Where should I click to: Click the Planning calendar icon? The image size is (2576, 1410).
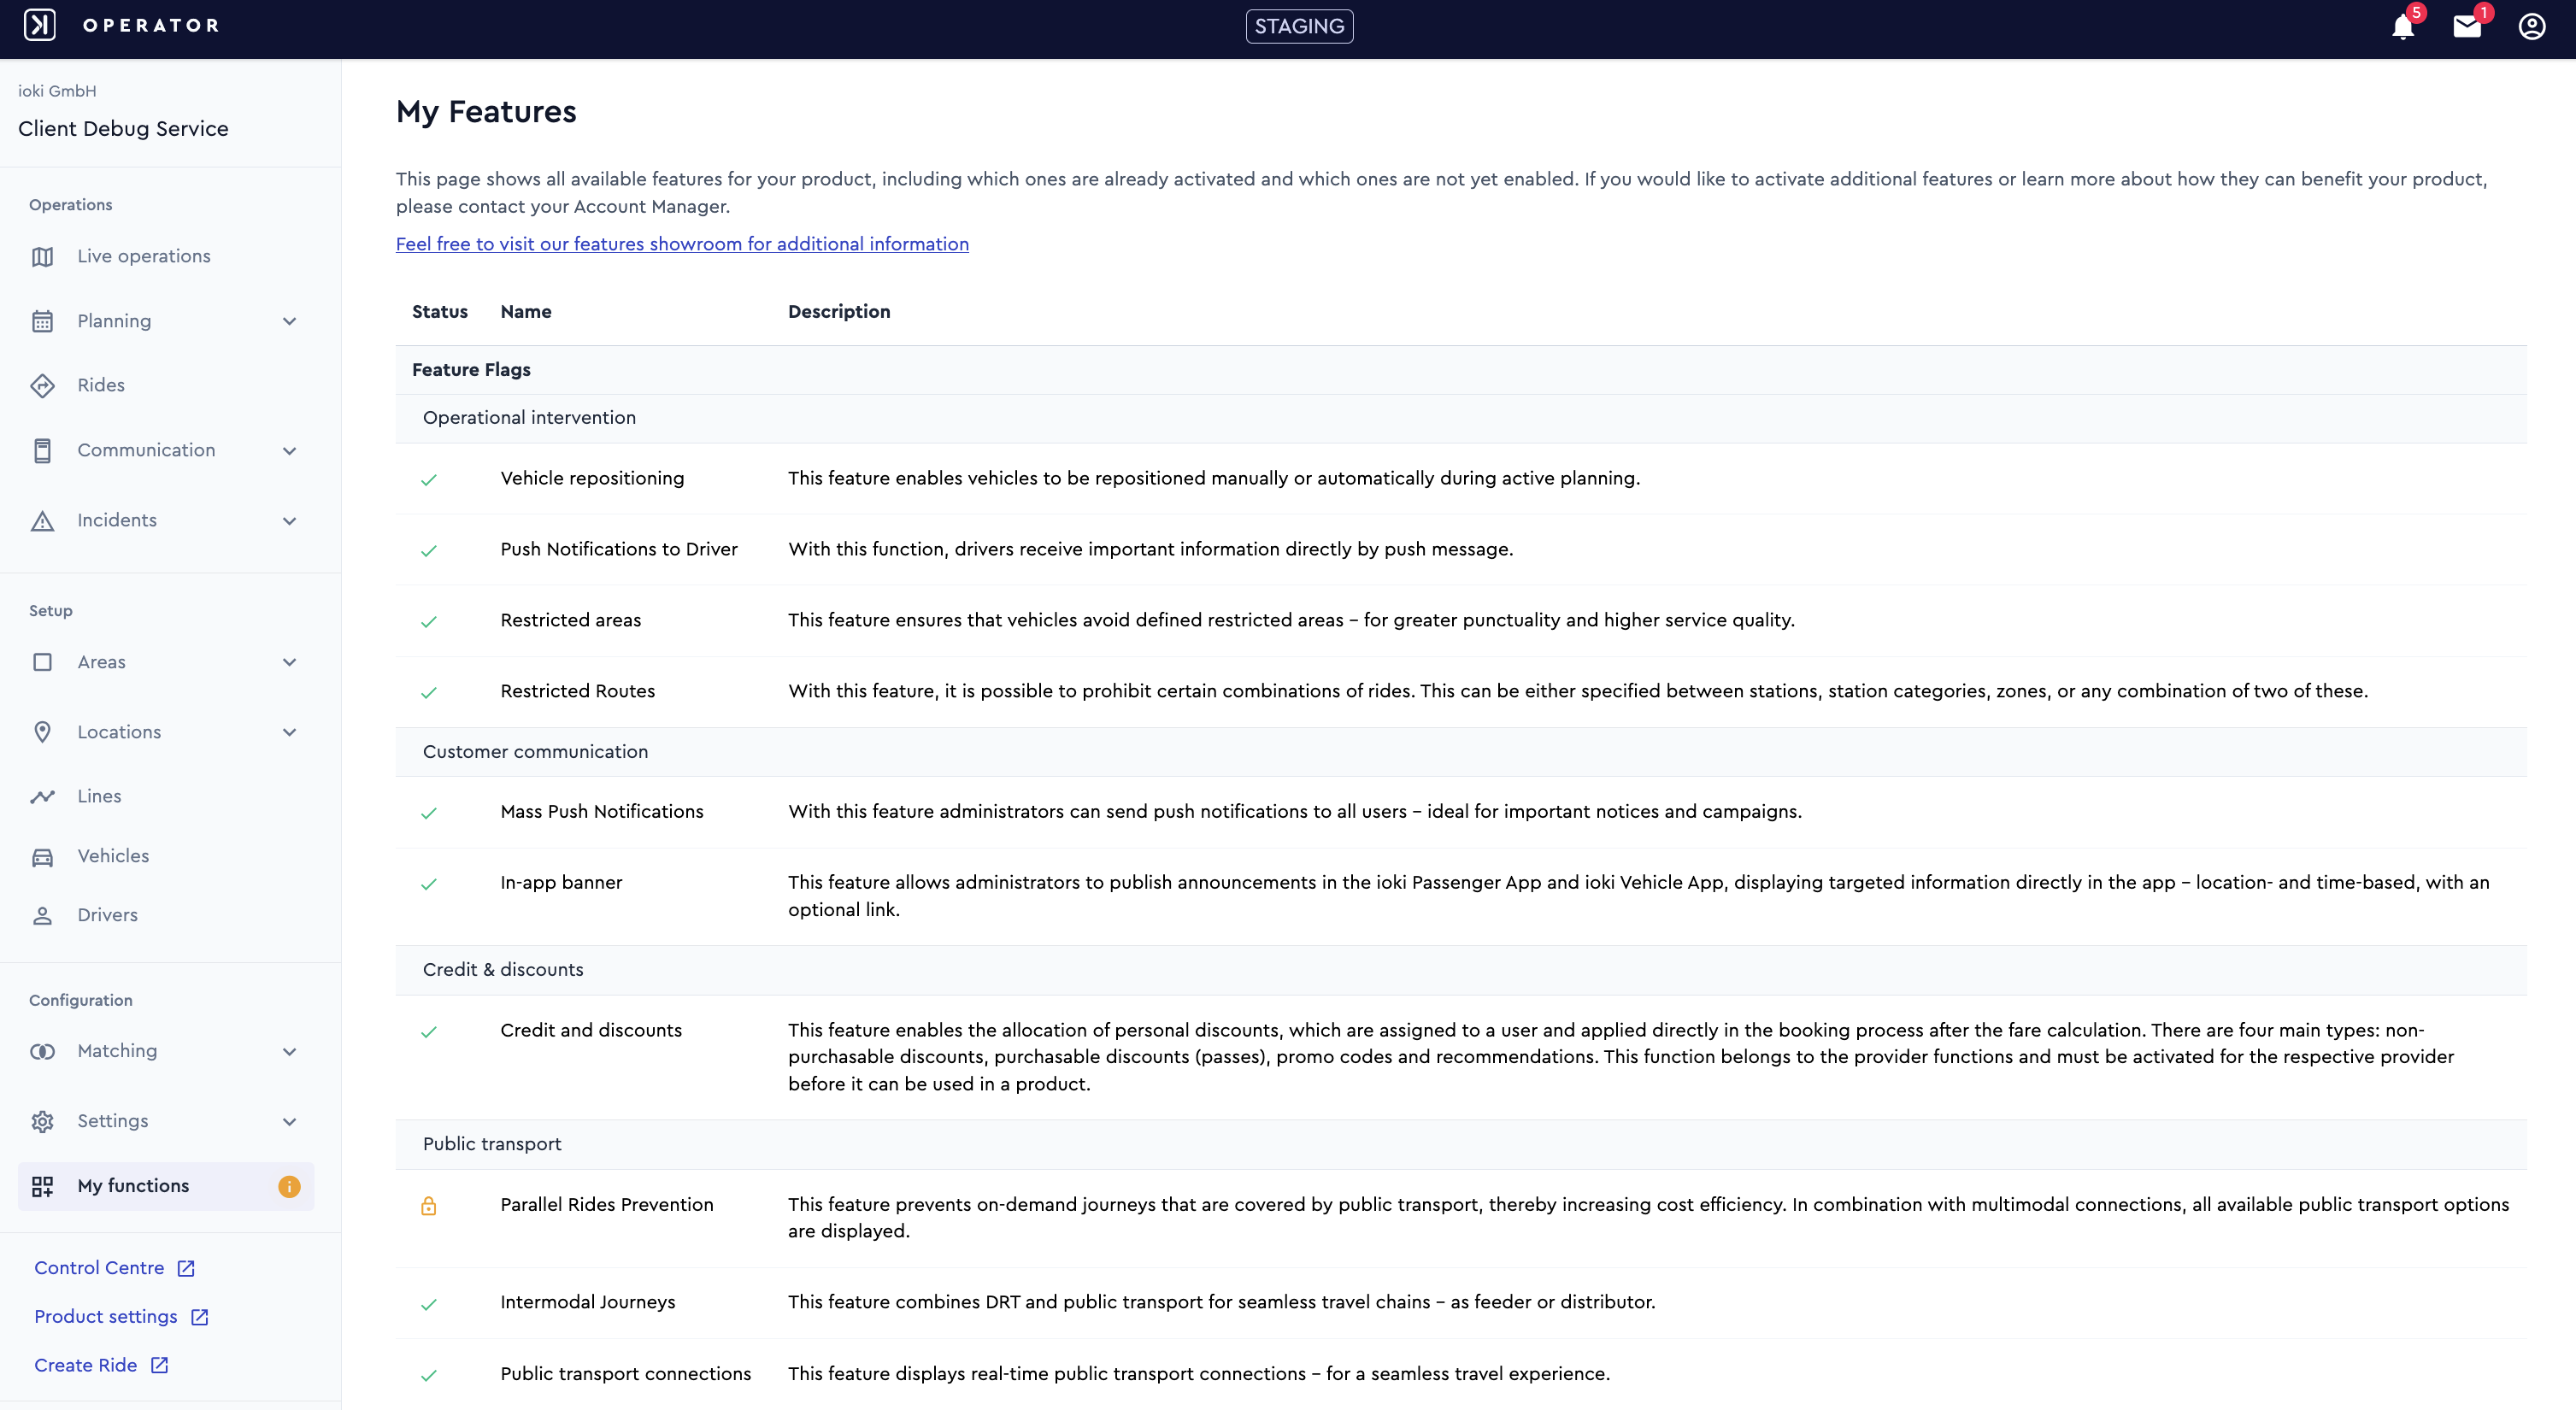(x=42, y=321)
